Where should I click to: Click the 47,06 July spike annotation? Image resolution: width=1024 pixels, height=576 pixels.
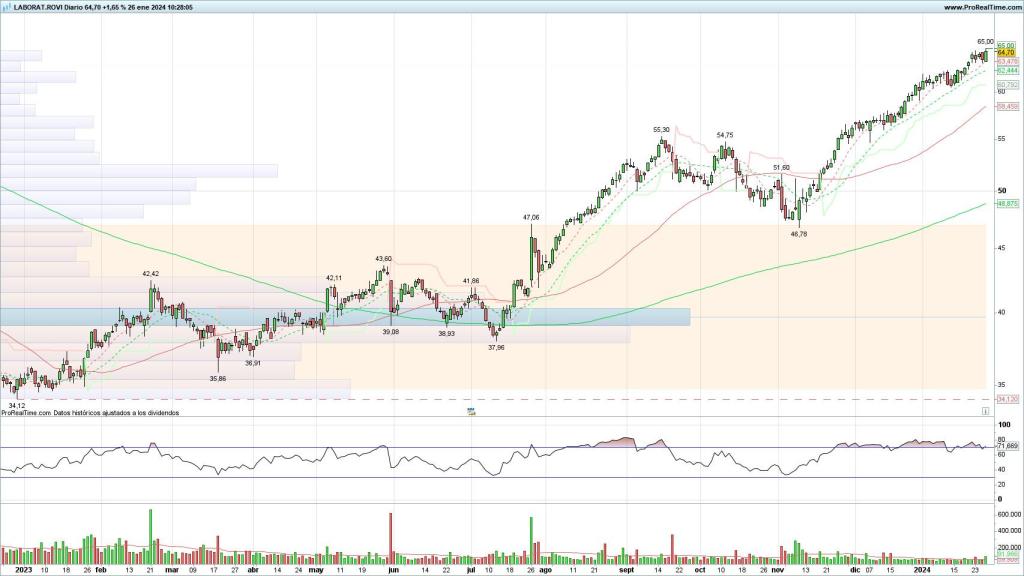[531, 217]
